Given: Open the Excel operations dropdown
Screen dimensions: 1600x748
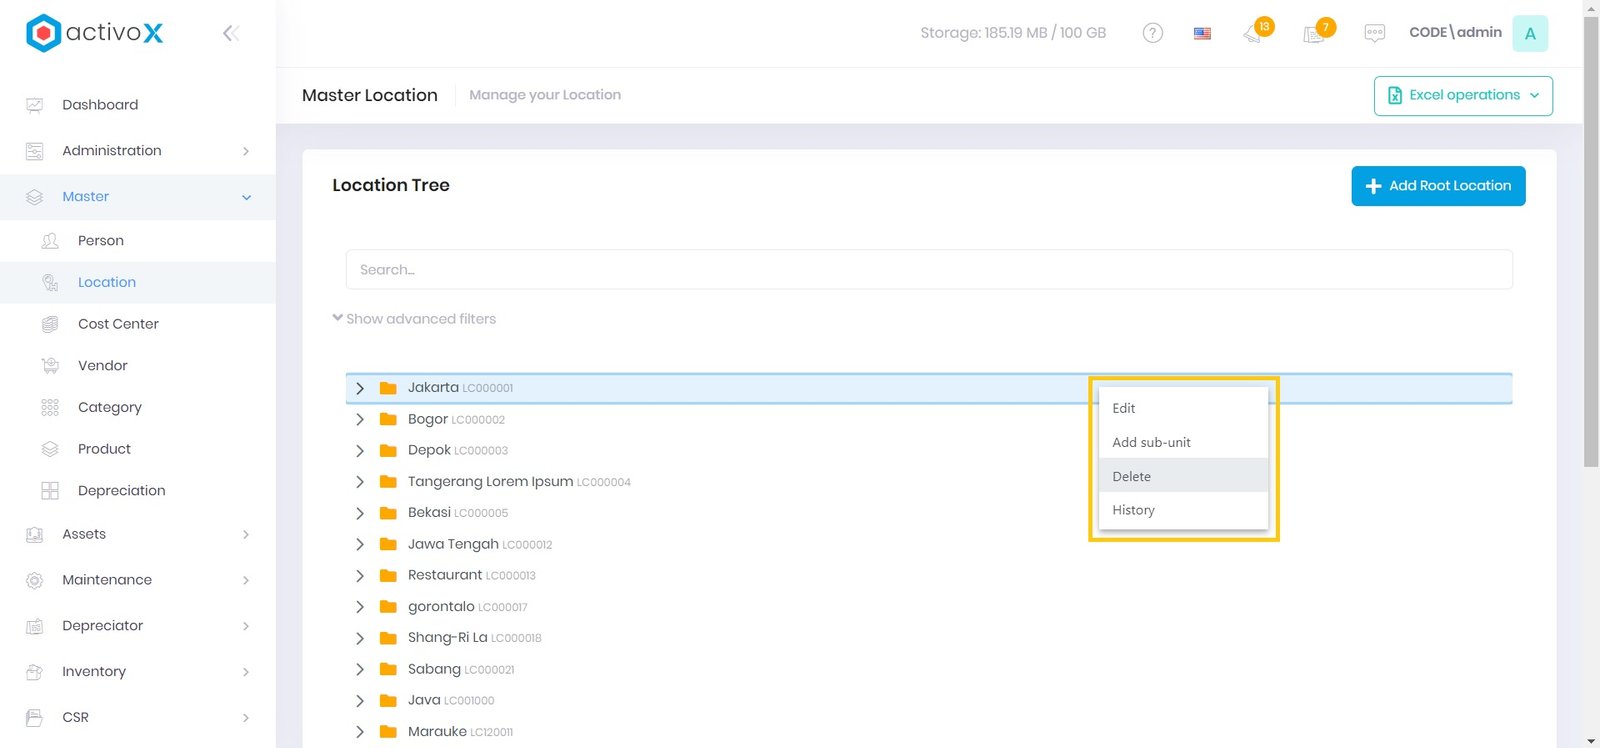Looking at the screenshot, I should click(1462, 96).
